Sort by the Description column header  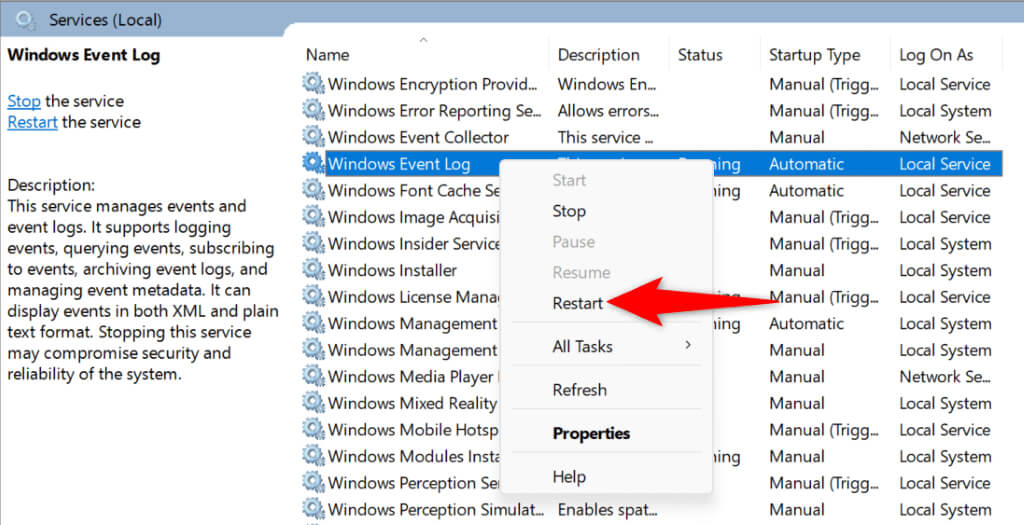point(598,55)
